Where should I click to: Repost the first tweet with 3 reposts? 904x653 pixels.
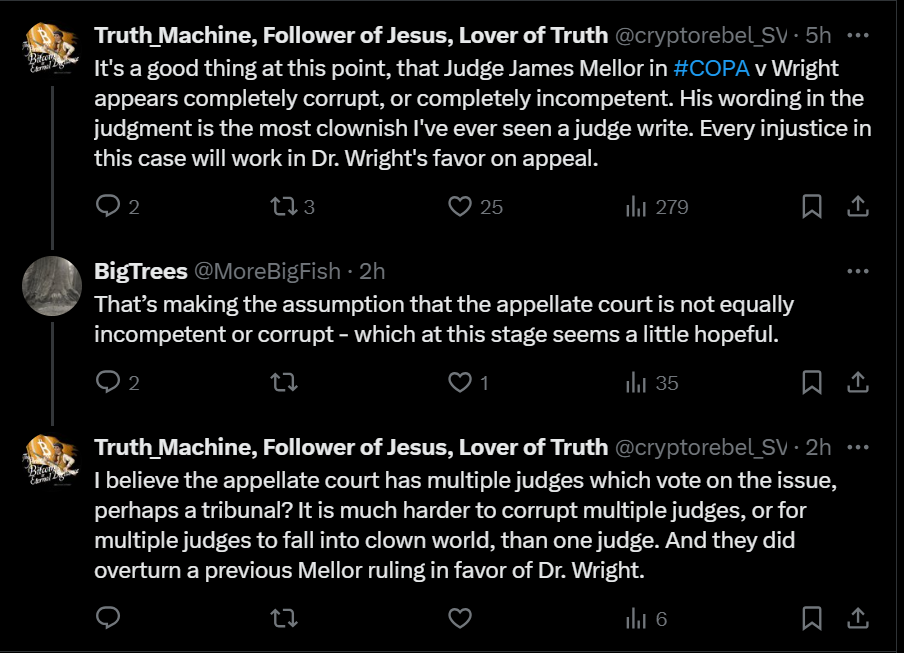tap(284, 207)
